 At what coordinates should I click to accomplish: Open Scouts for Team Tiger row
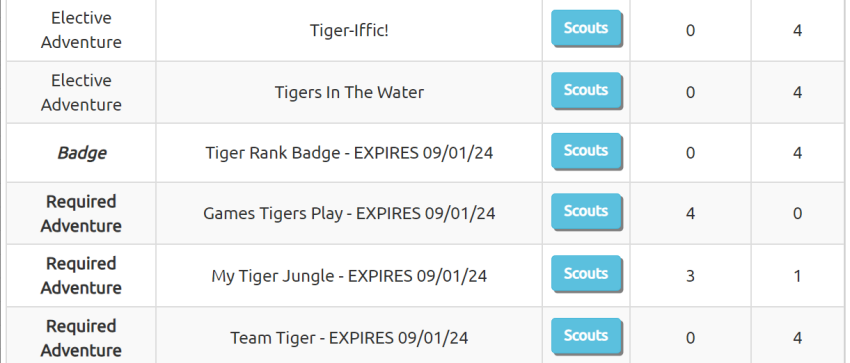click(x=586, y=336)
